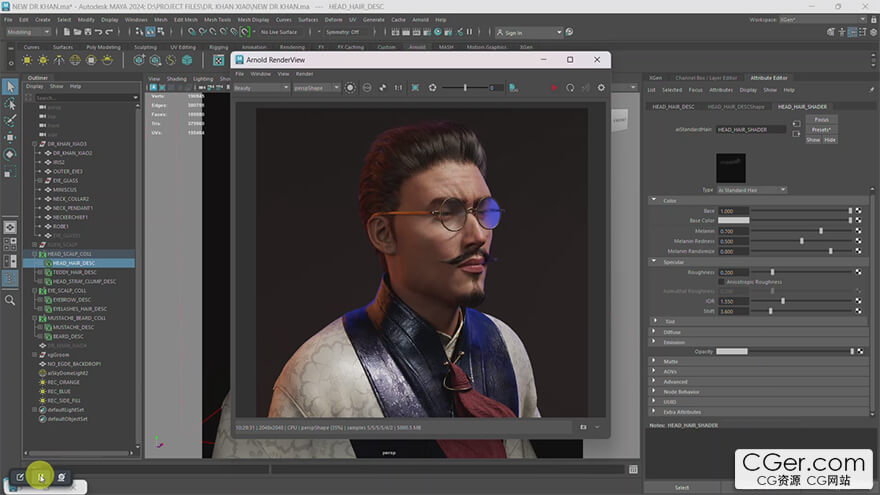Open Arnold RenderView settings gear
The width and height of the screenshot is (880, 495).
601,88
